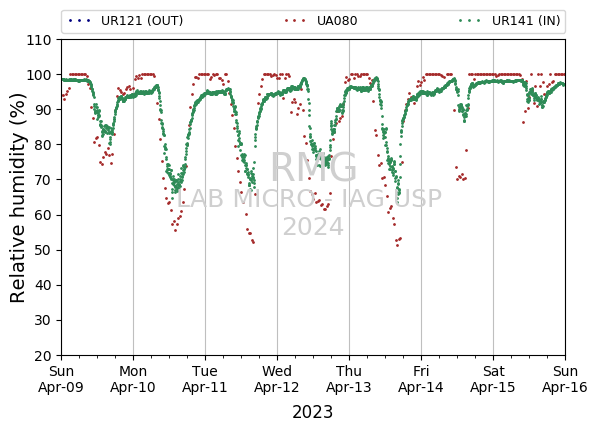This screenshot has width=598, height=432.
Task: Click the 2024 watermark text in plot
Action: pyautogui.click(x=313, y=227)
